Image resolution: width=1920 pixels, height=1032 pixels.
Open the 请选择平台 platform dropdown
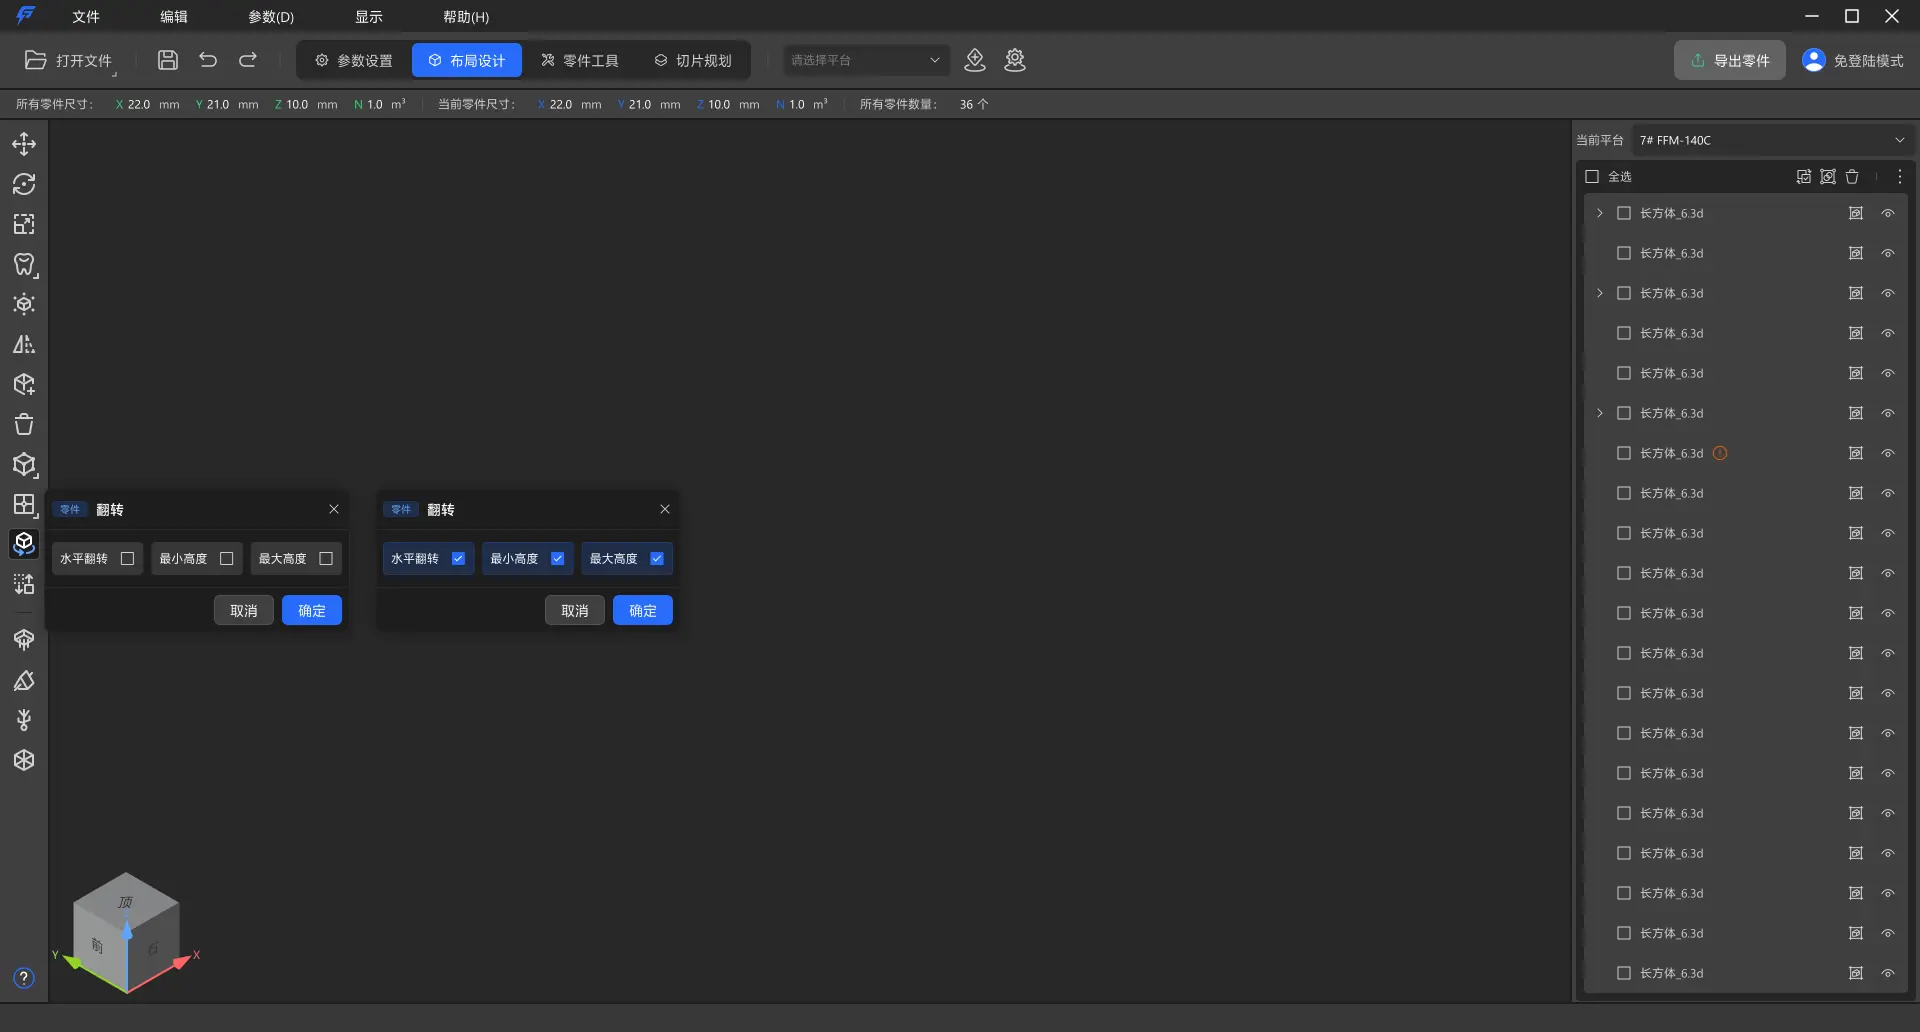(865, 60)
